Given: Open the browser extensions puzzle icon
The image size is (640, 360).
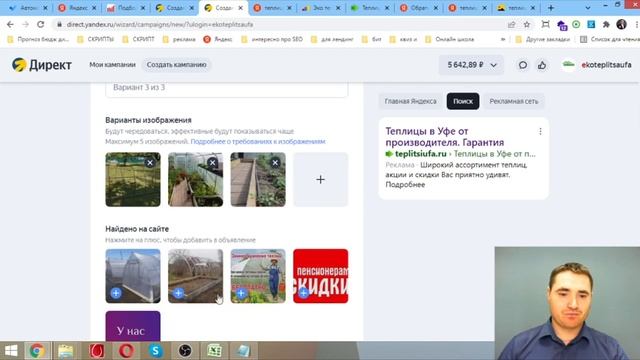Looking at the screenshot, I should point(606,24).
